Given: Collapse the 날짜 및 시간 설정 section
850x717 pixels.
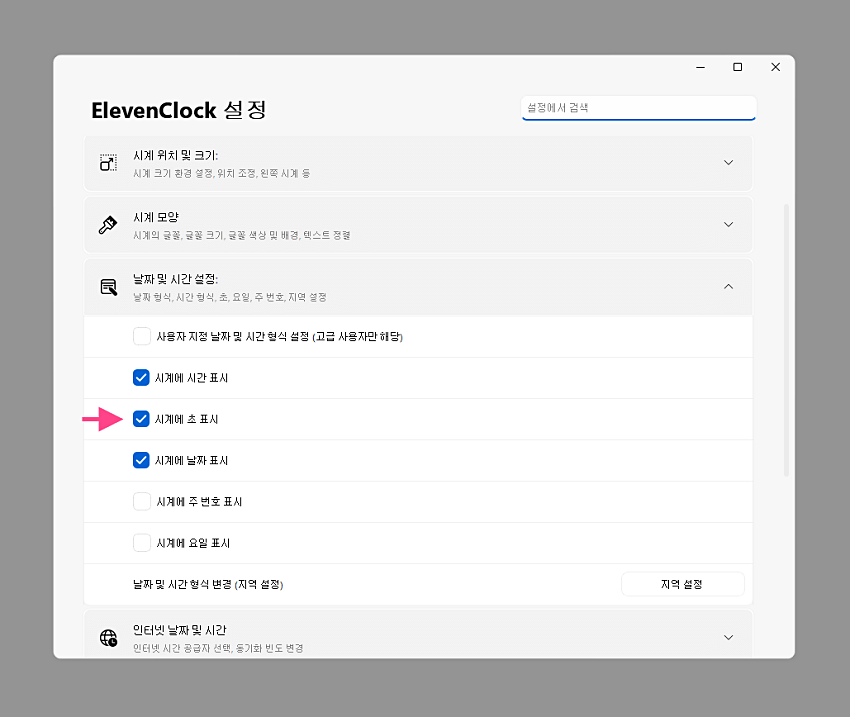Looking at the screenshot, I should [x=728, y=285].
